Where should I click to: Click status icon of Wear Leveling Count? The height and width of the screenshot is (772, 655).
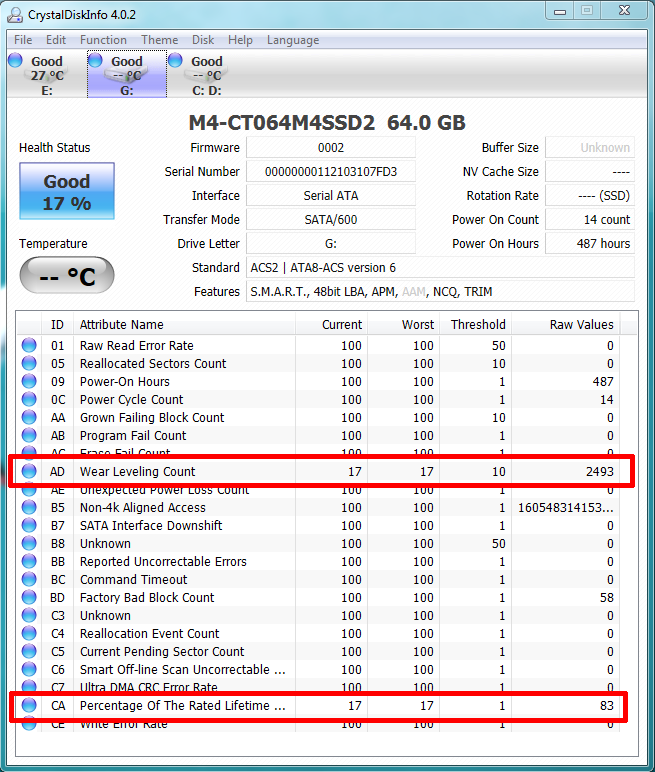(29, 471)
